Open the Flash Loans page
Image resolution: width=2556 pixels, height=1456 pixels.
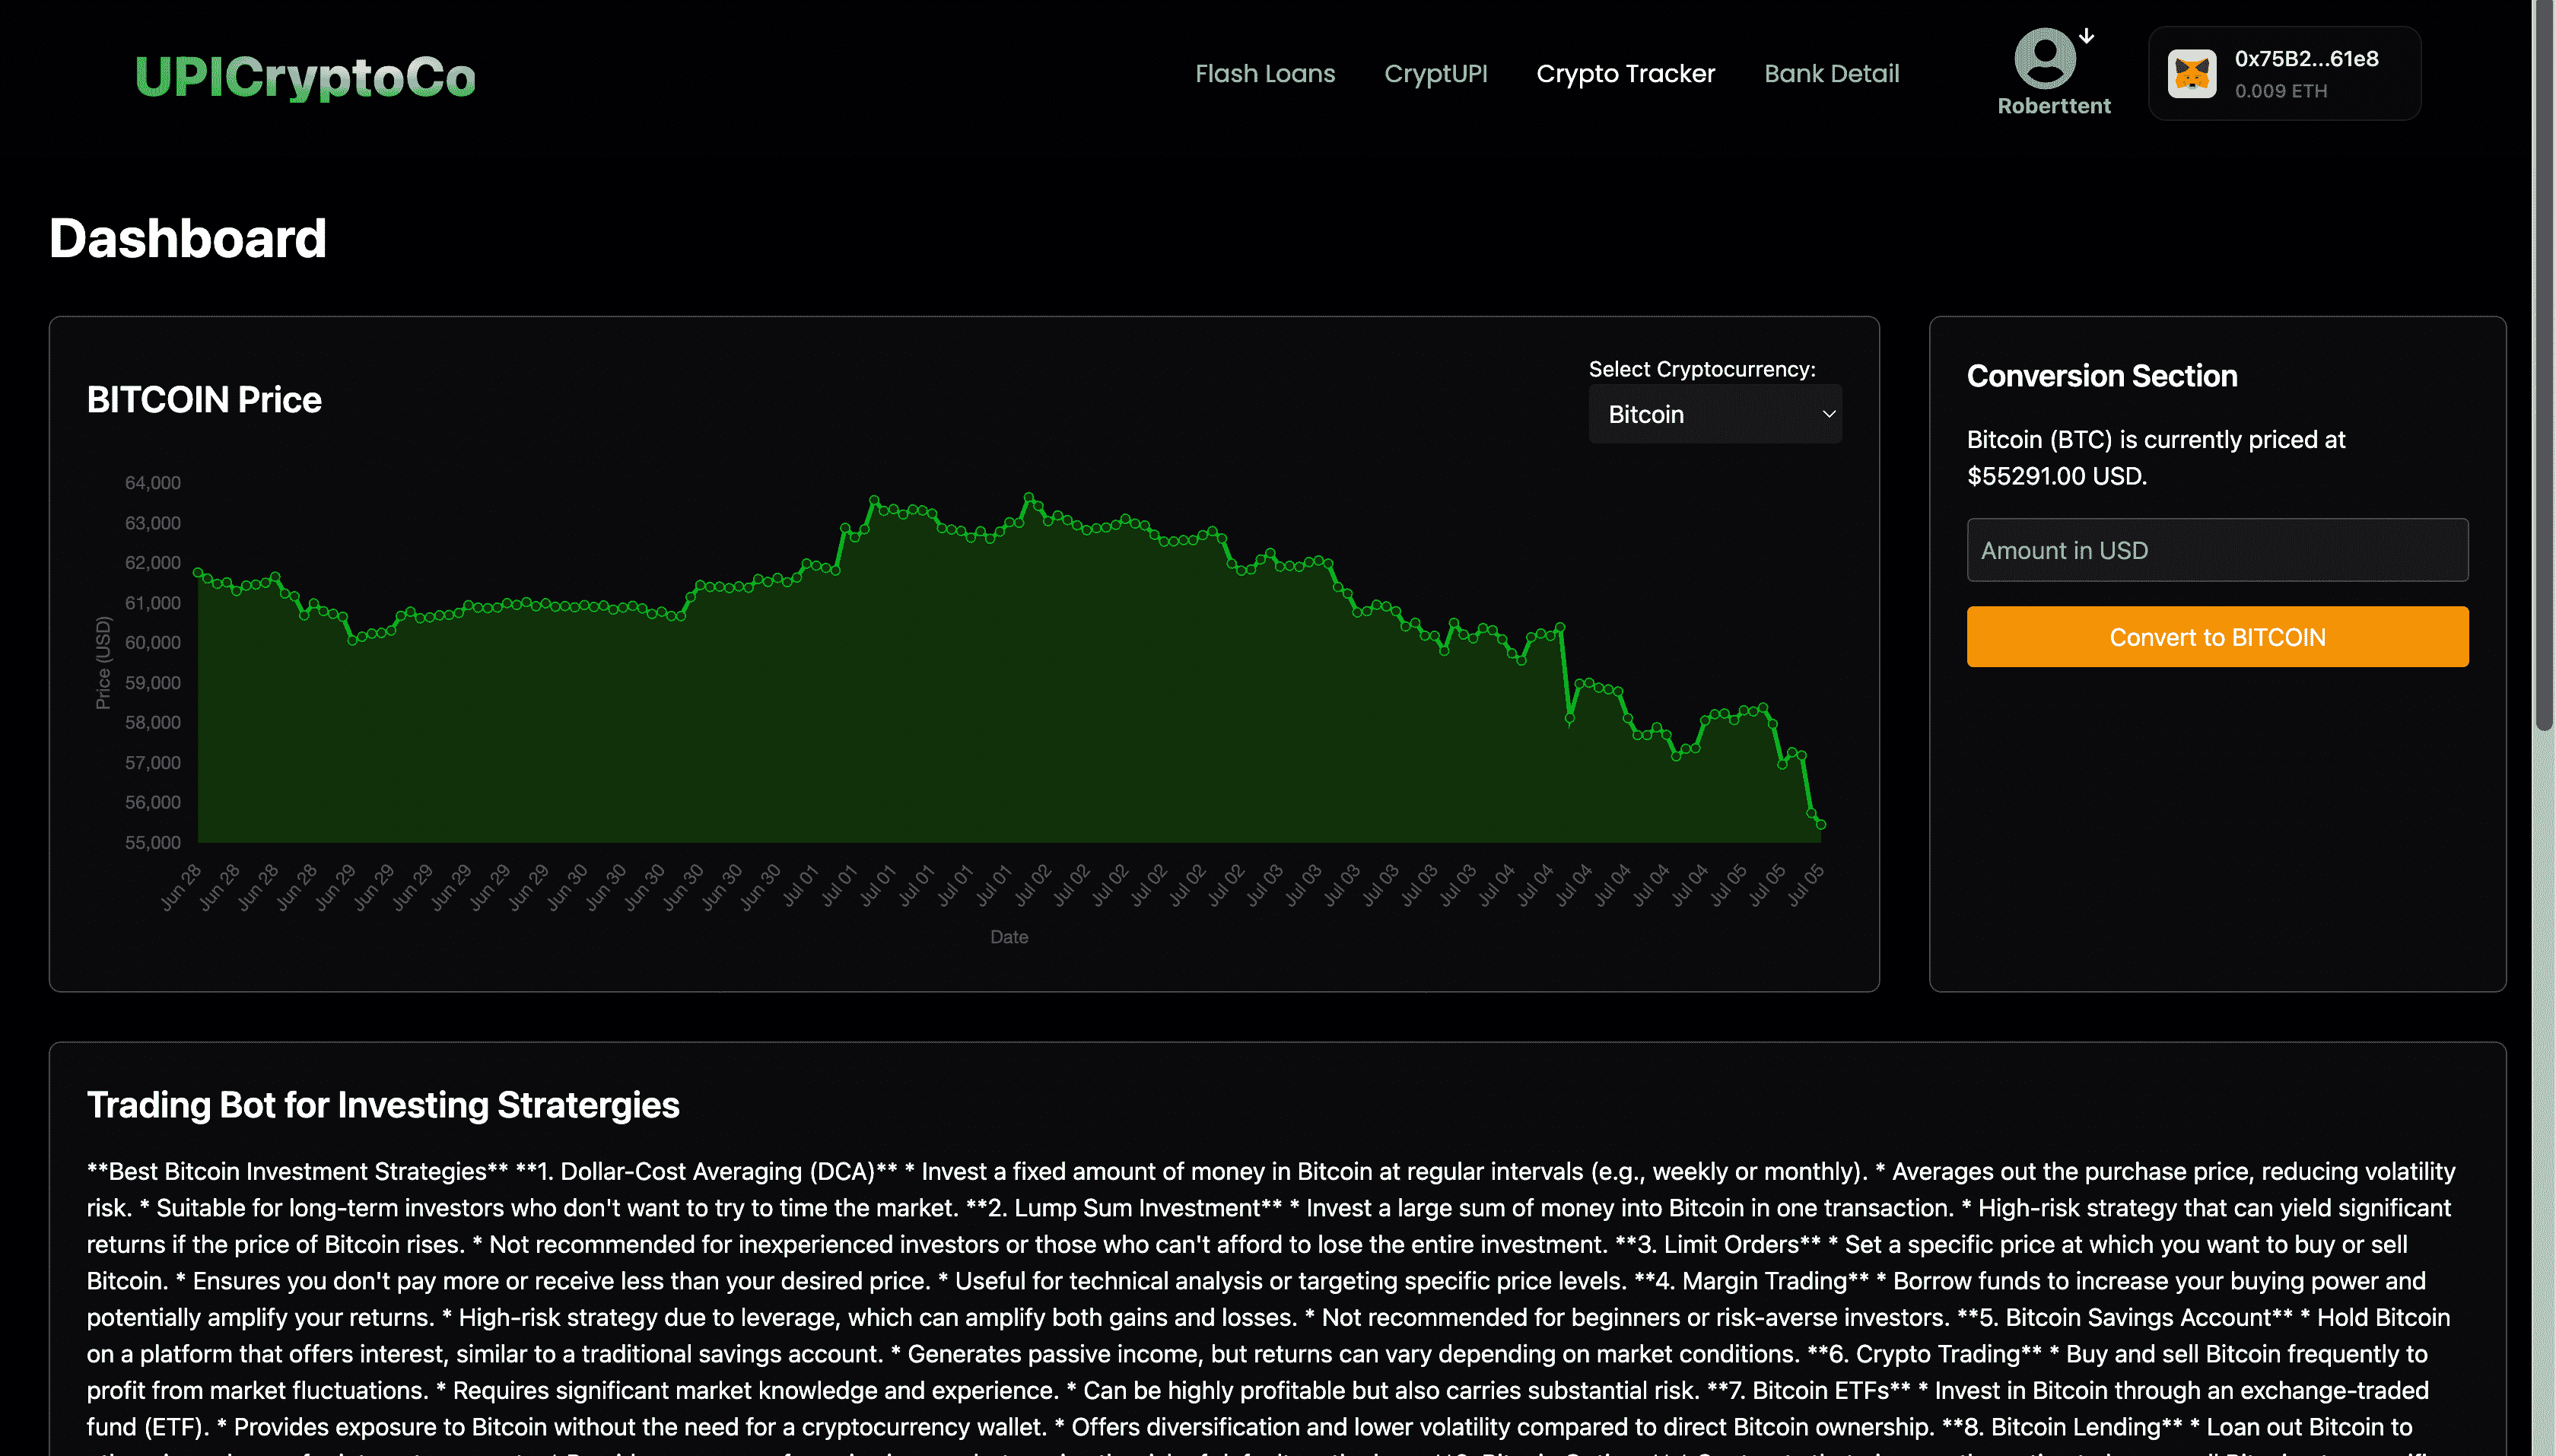pos(1264,74)
